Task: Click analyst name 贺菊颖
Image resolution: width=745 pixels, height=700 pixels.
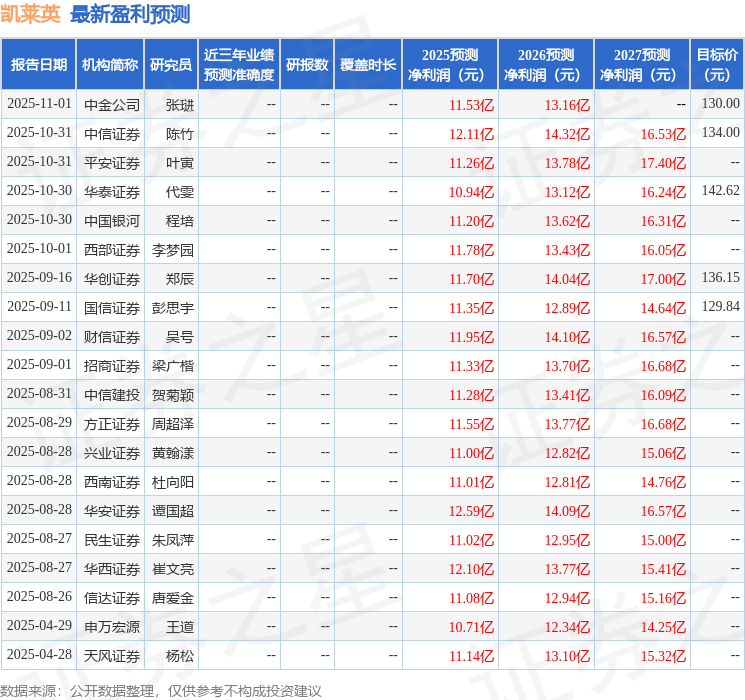Action: (173, 394)
